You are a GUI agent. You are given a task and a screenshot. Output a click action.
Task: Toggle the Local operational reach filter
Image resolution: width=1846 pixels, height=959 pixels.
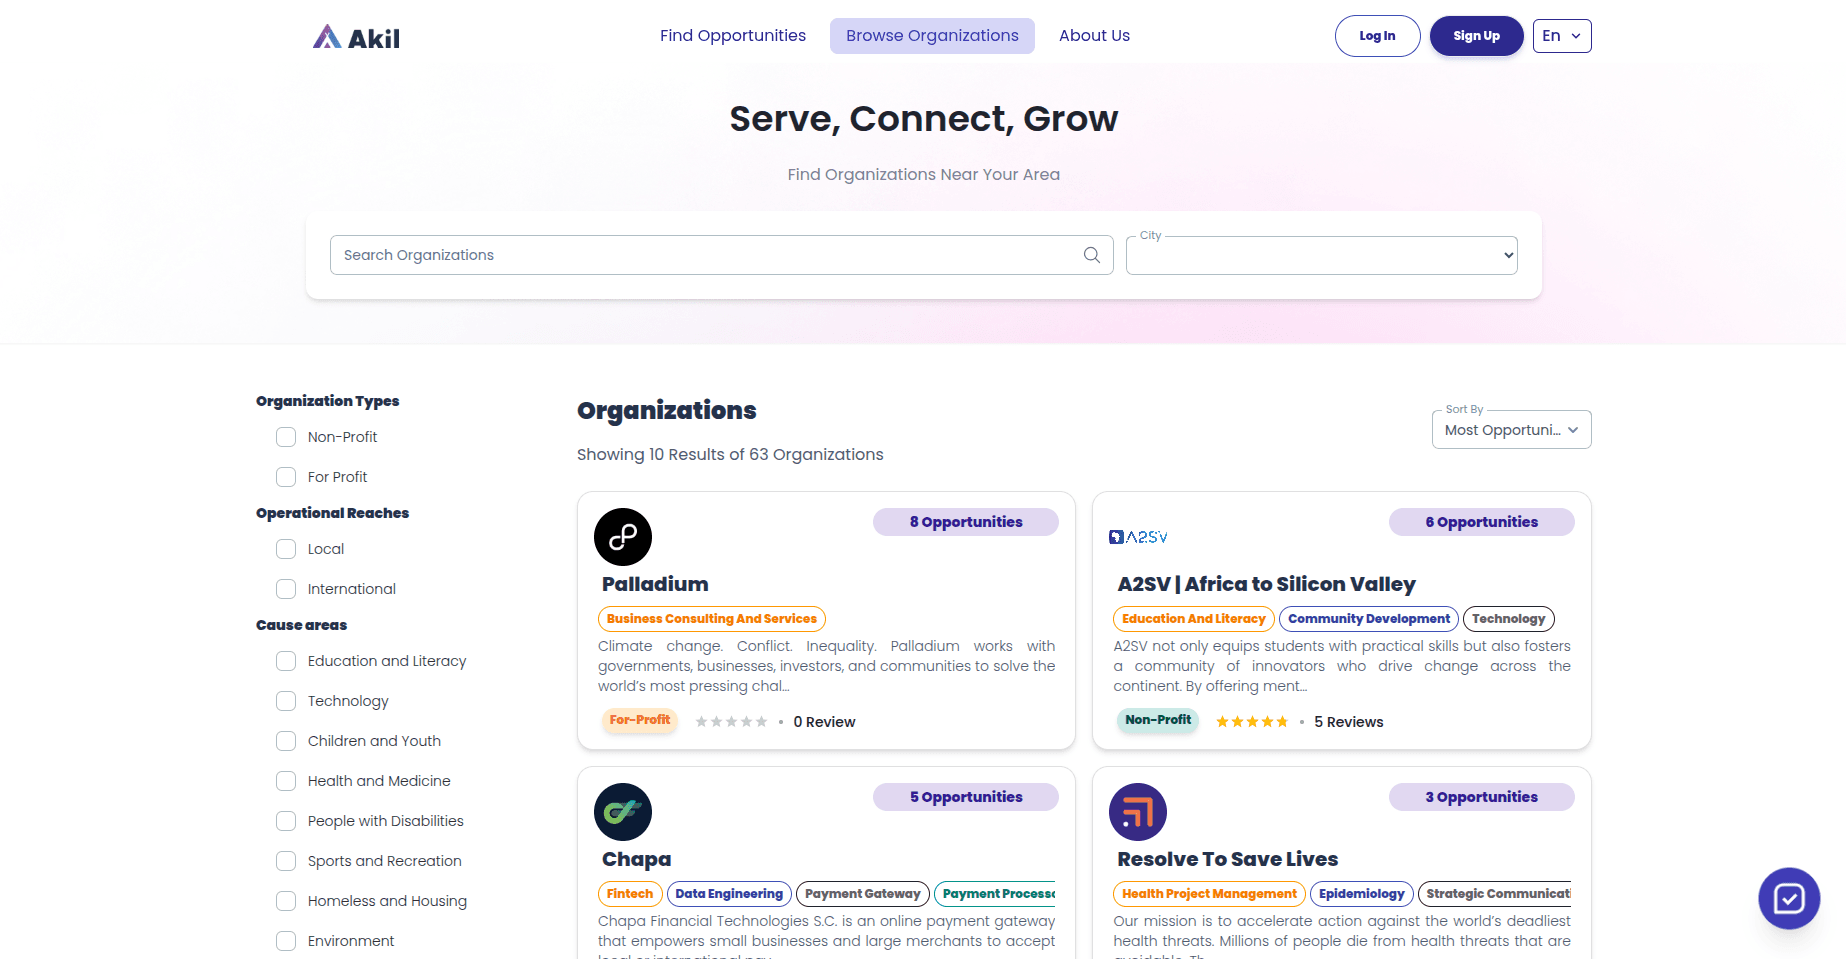[286, 549]
